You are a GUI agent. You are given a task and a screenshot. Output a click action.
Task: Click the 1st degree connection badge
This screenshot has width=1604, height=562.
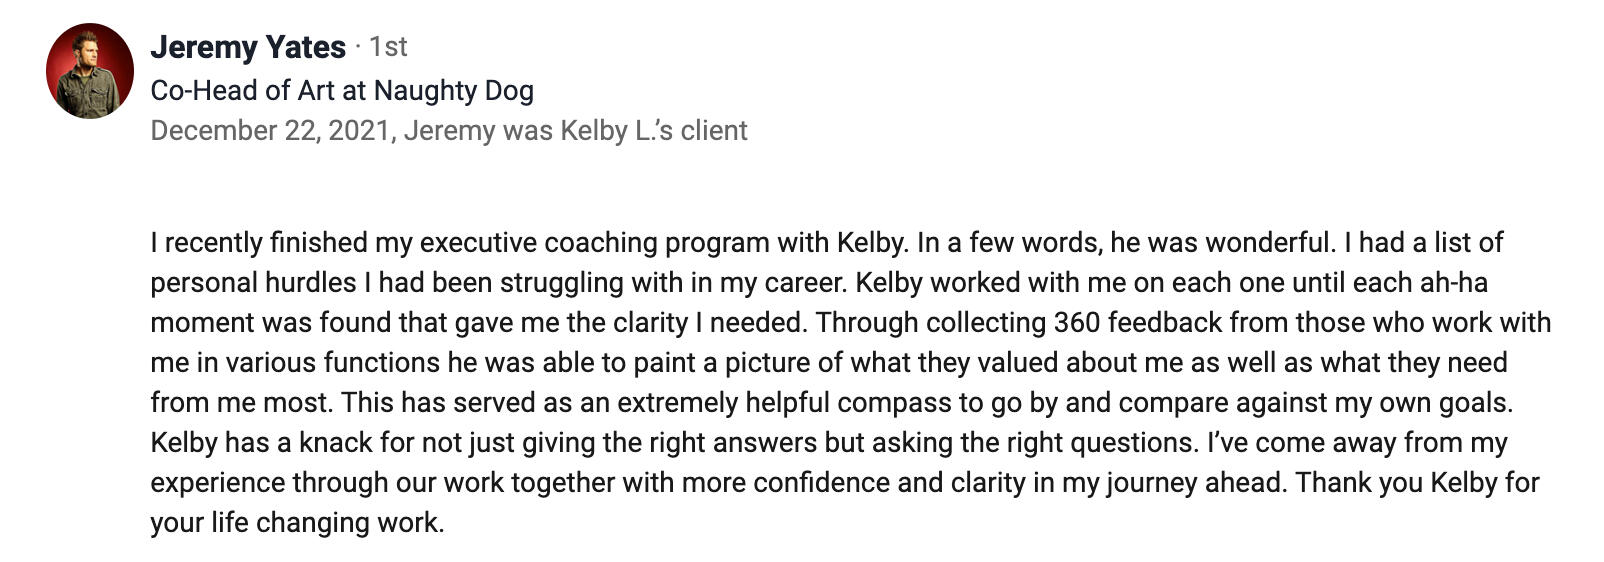tap(388, 47)
